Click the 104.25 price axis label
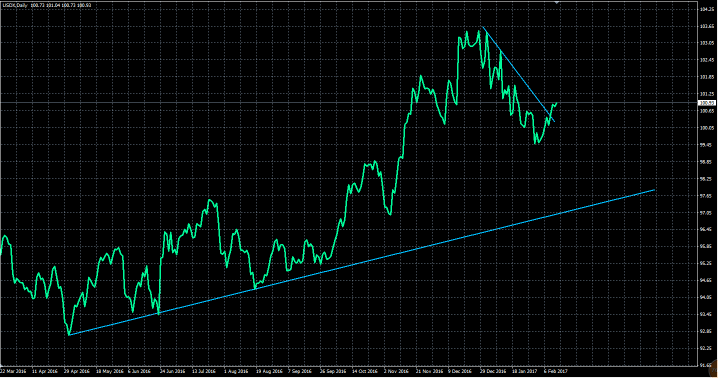Viewport: 718px width, 378px height. click(707, 10)
